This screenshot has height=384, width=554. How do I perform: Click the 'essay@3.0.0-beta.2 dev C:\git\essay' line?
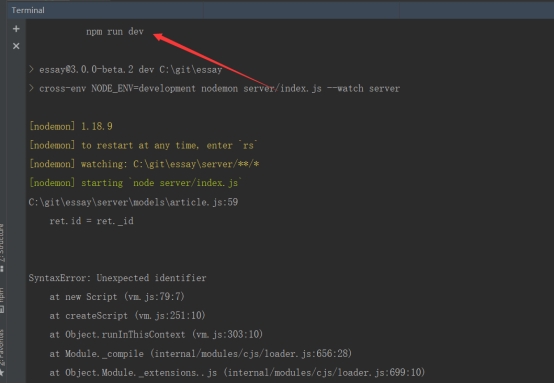click(125, 70)
